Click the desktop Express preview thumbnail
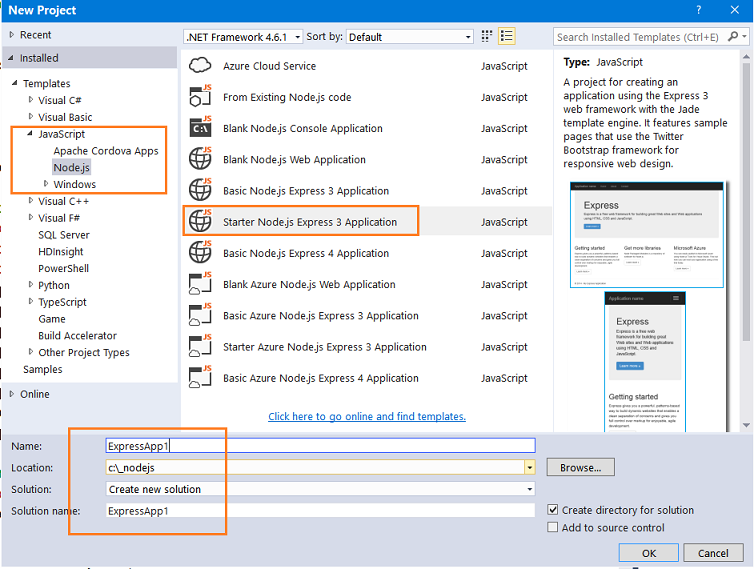The image size is (754, 569). (647, 235)
